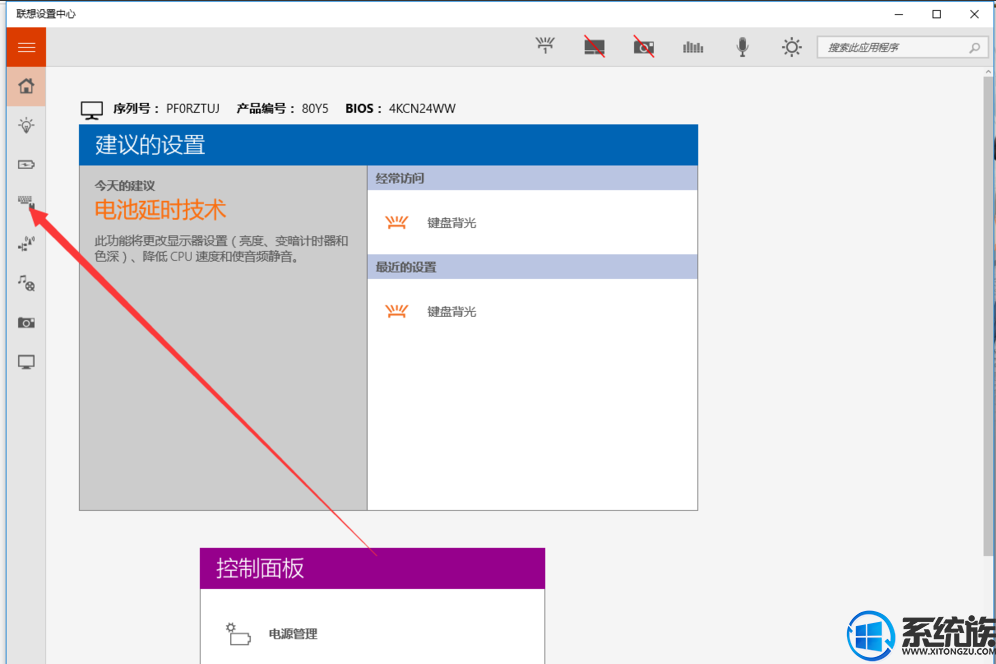Open the audio music sidebar icon
The image size is (996, 664).
coord(26,283)
